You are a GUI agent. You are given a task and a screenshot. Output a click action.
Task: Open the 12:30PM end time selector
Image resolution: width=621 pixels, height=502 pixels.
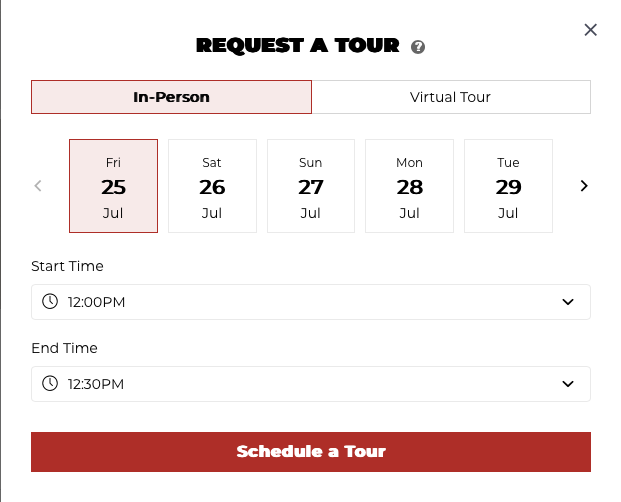coord(311,384)
